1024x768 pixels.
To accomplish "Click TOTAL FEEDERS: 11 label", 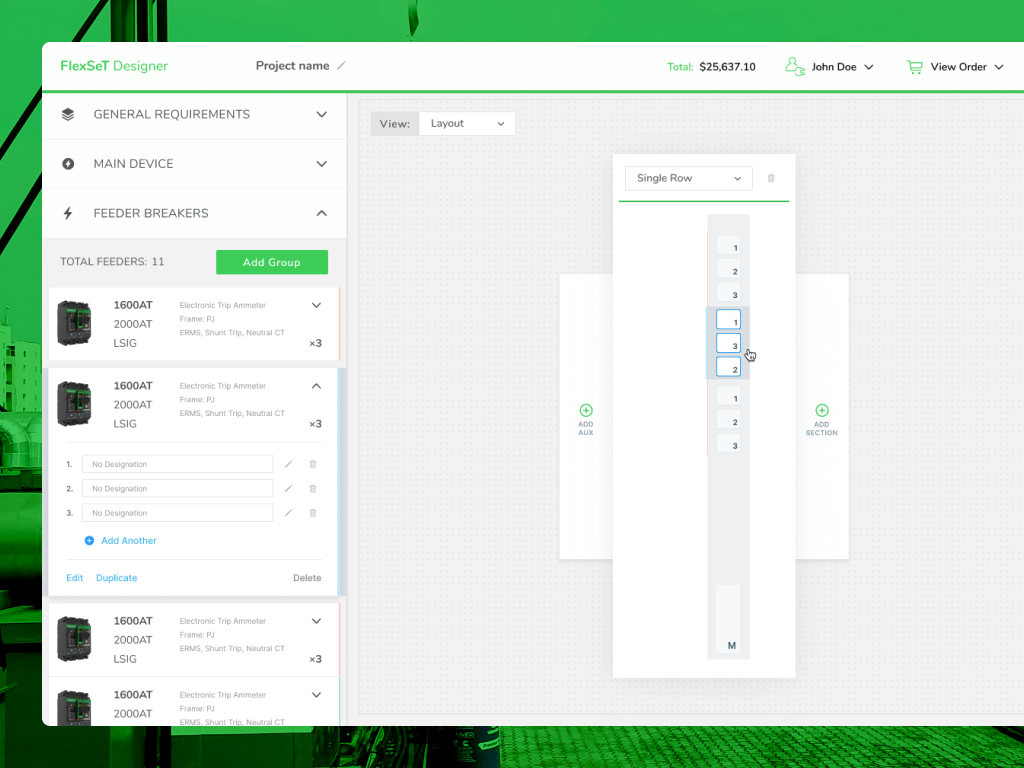I will 112,262.
